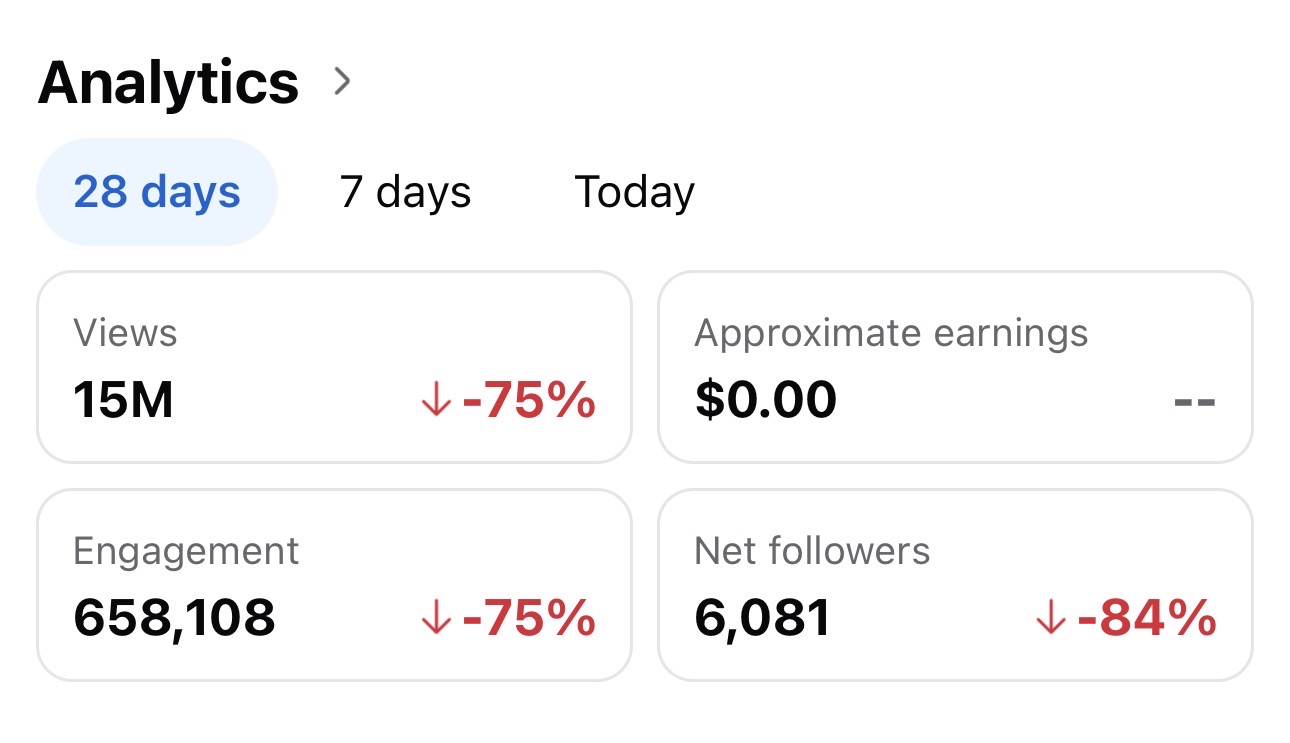Viewport: 1290px width, 743px height.
Task: Open the Views metric card
Action: pos(335,367)
